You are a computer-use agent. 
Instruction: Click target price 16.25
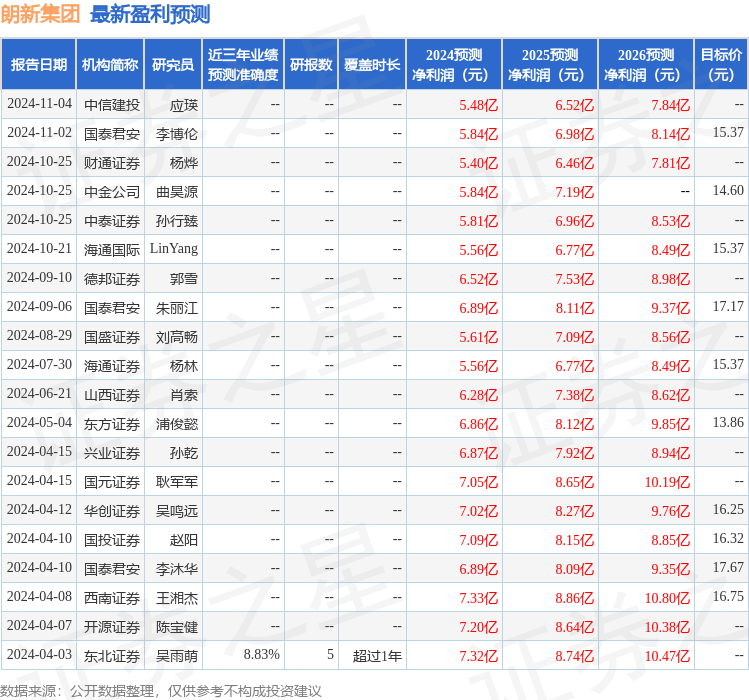click(728, 510)
